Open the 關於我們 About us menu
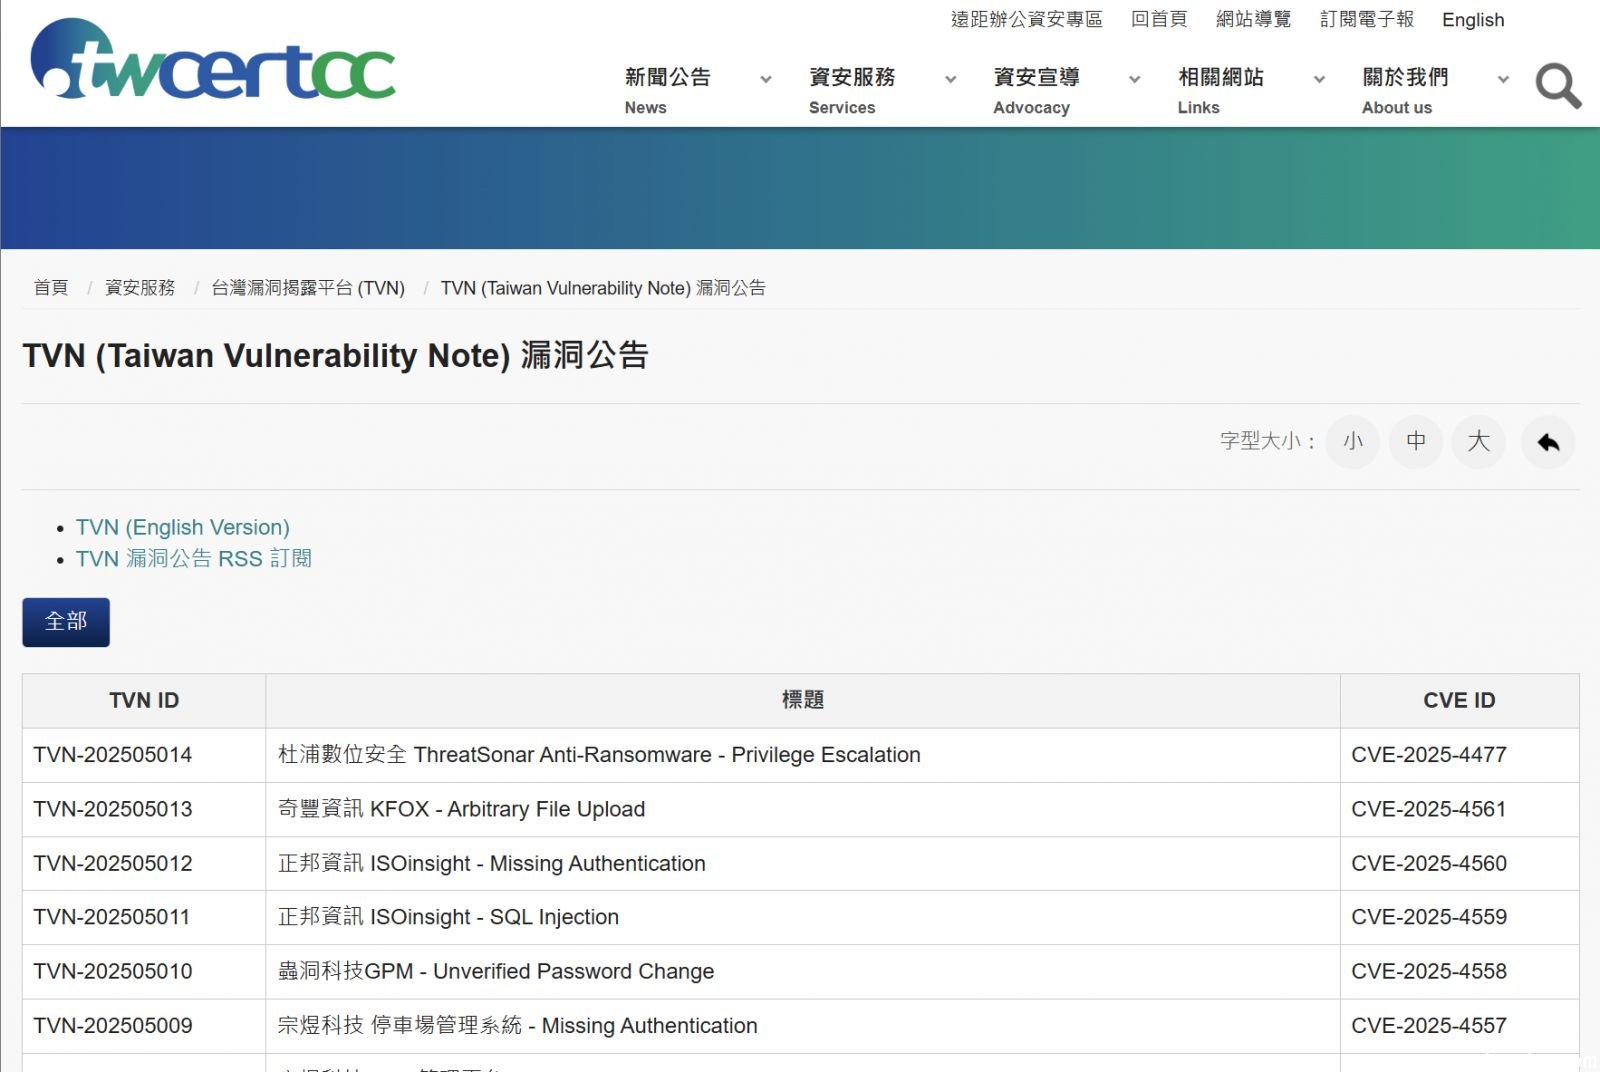Image resolution: width=1600 pixels, height=1072 pixels. pyautogui.click(x=1405, y=90)
